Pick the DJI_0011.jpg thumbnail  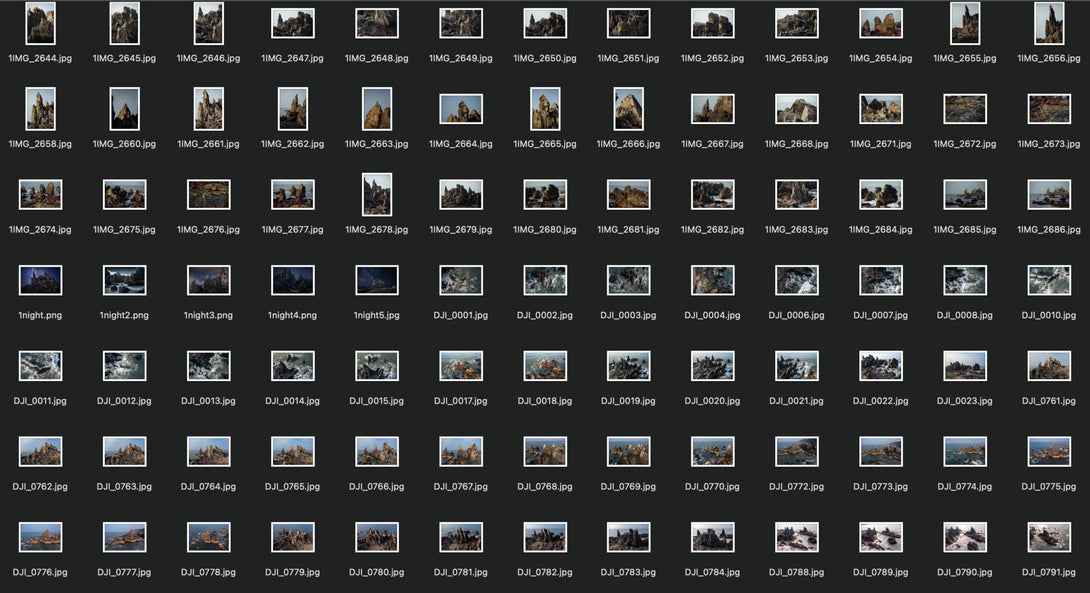point(40,366)
